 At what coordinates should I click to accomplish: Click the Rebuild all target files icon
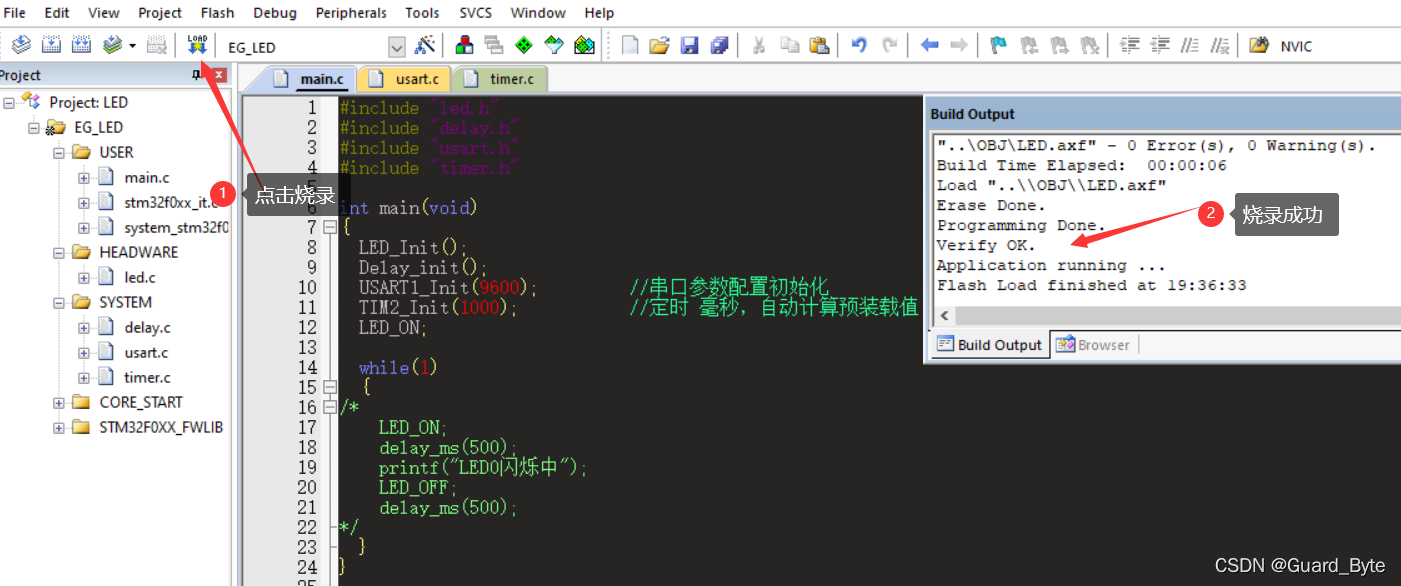[82, 45]
